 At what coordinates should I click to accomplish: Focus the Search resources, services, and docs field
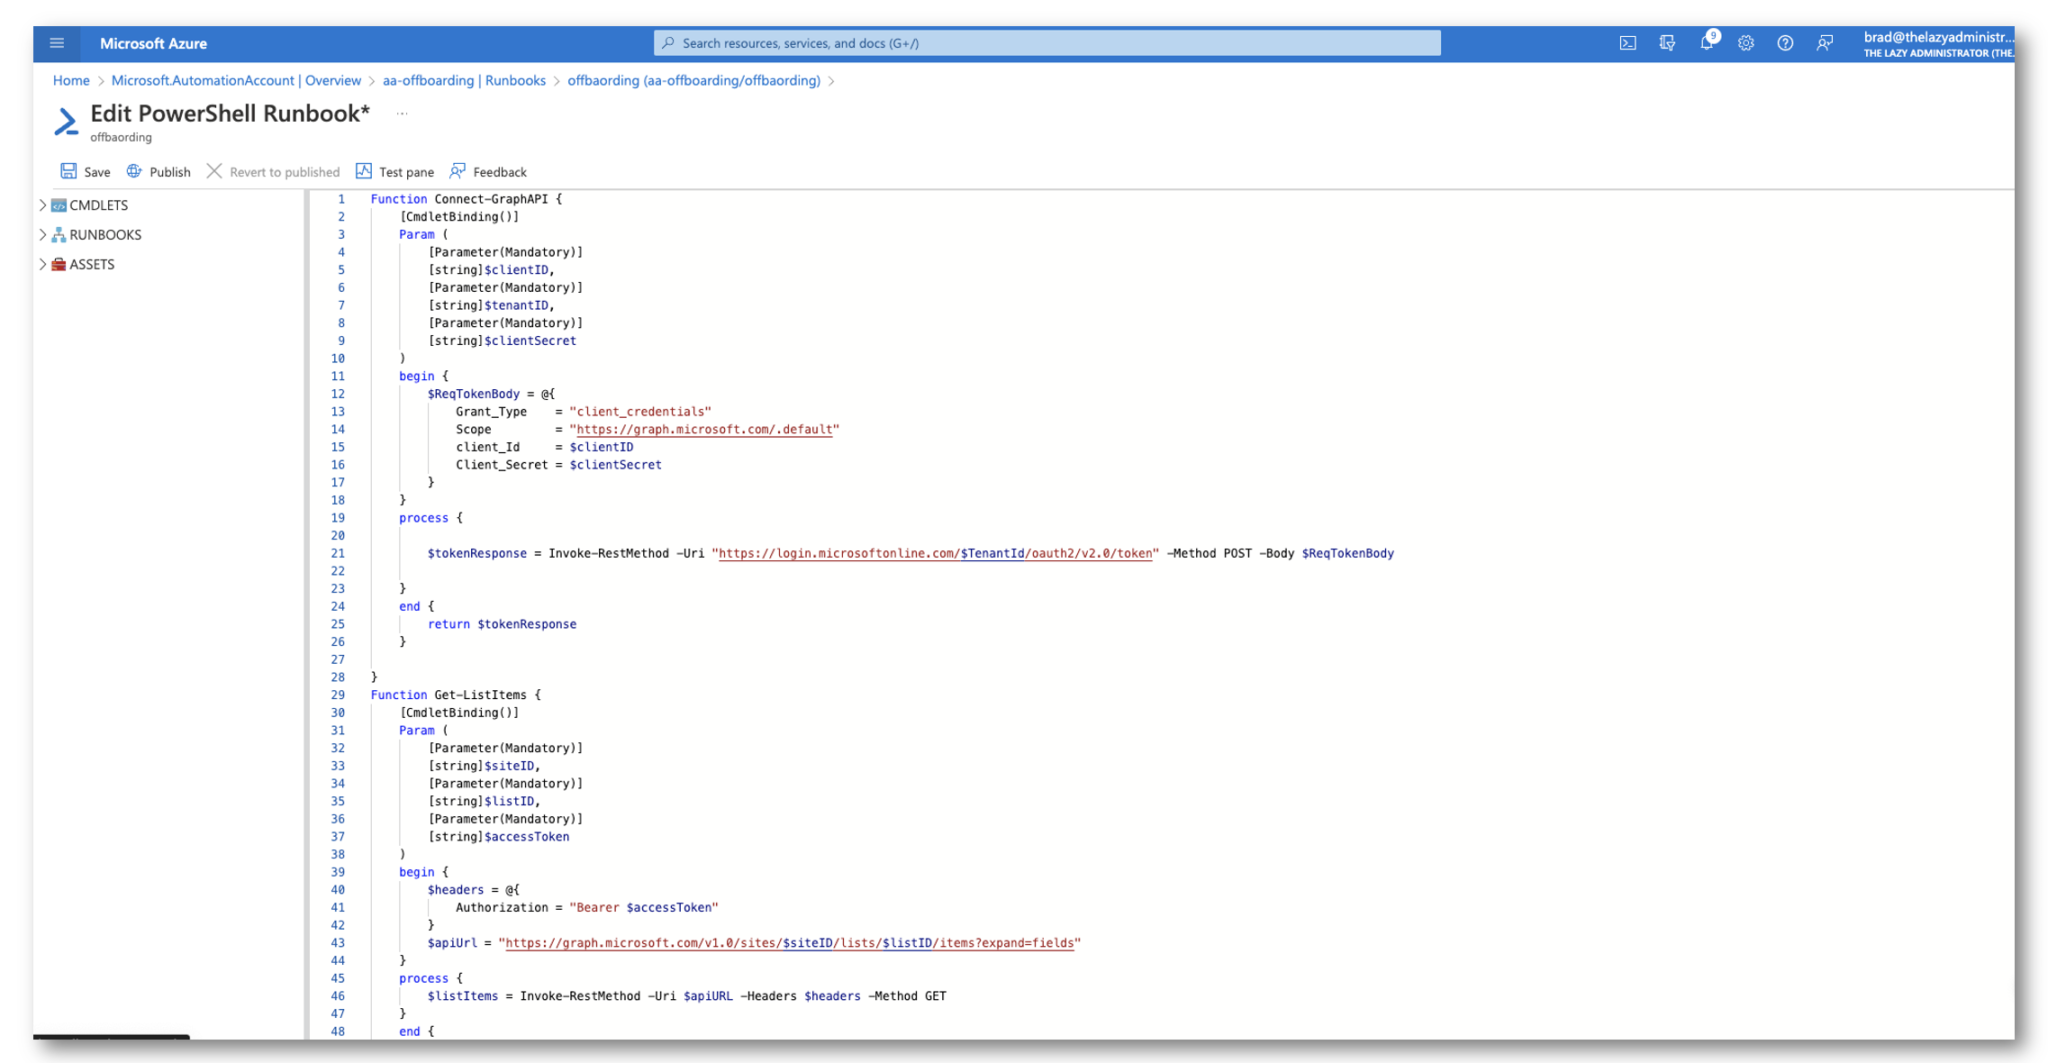(x=1047, y=43)
